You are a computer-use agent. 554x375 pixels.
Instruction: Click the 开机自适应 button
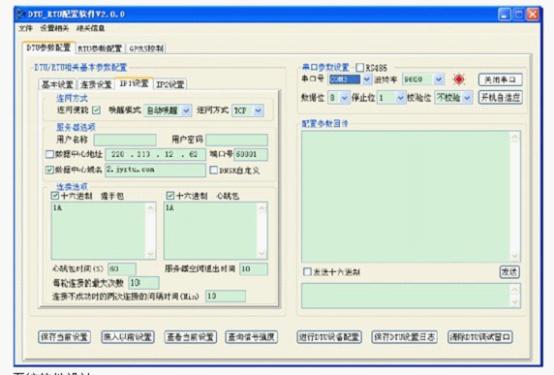[x=500, y=97]
